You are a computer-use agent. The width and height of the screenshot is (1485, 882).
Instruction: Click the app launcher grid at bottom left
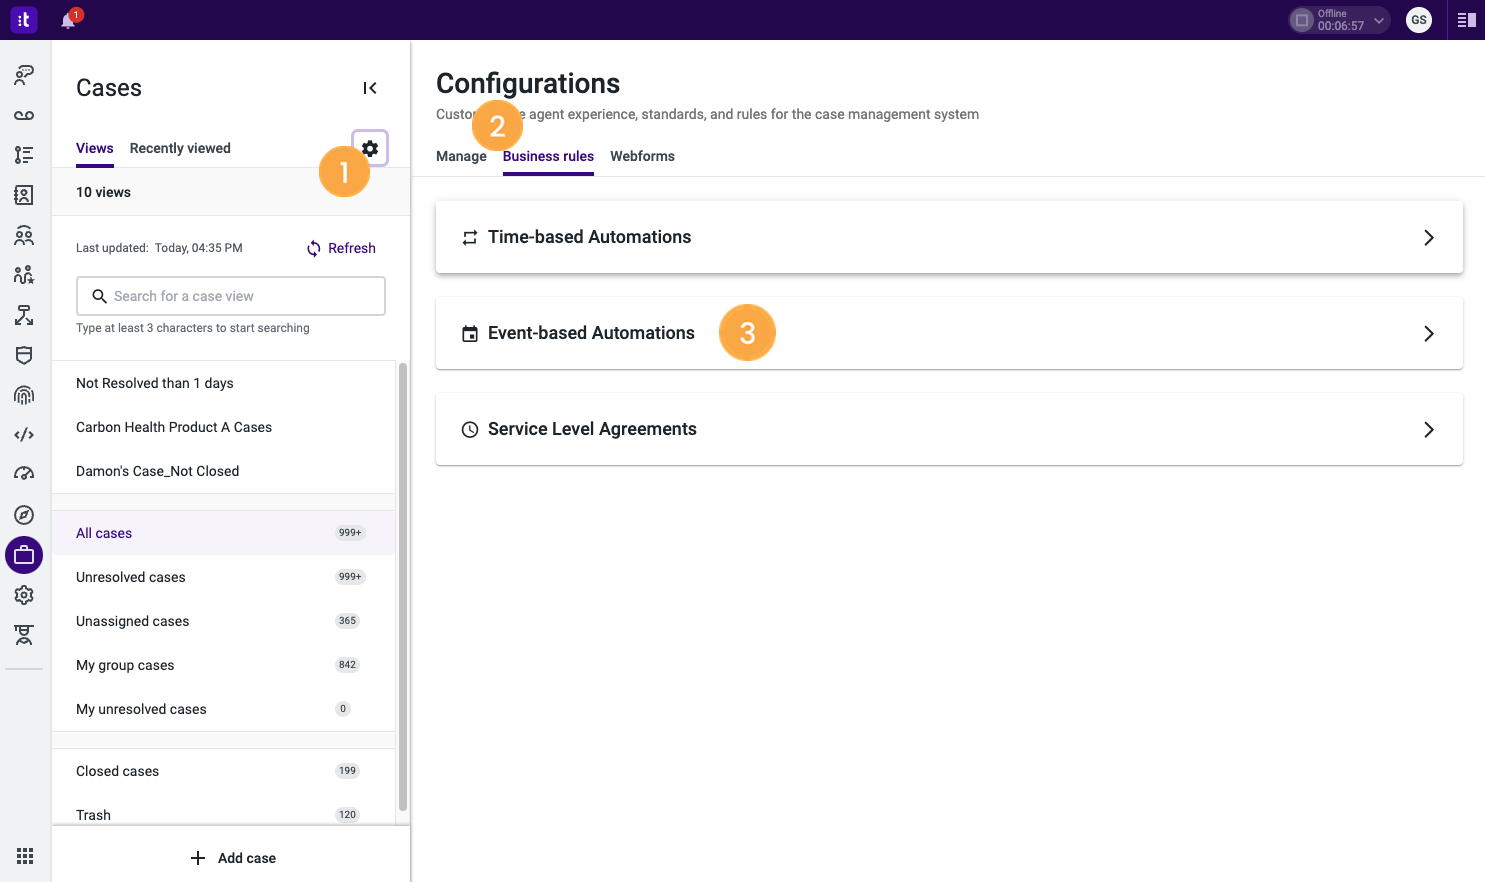tap(25, 855)
